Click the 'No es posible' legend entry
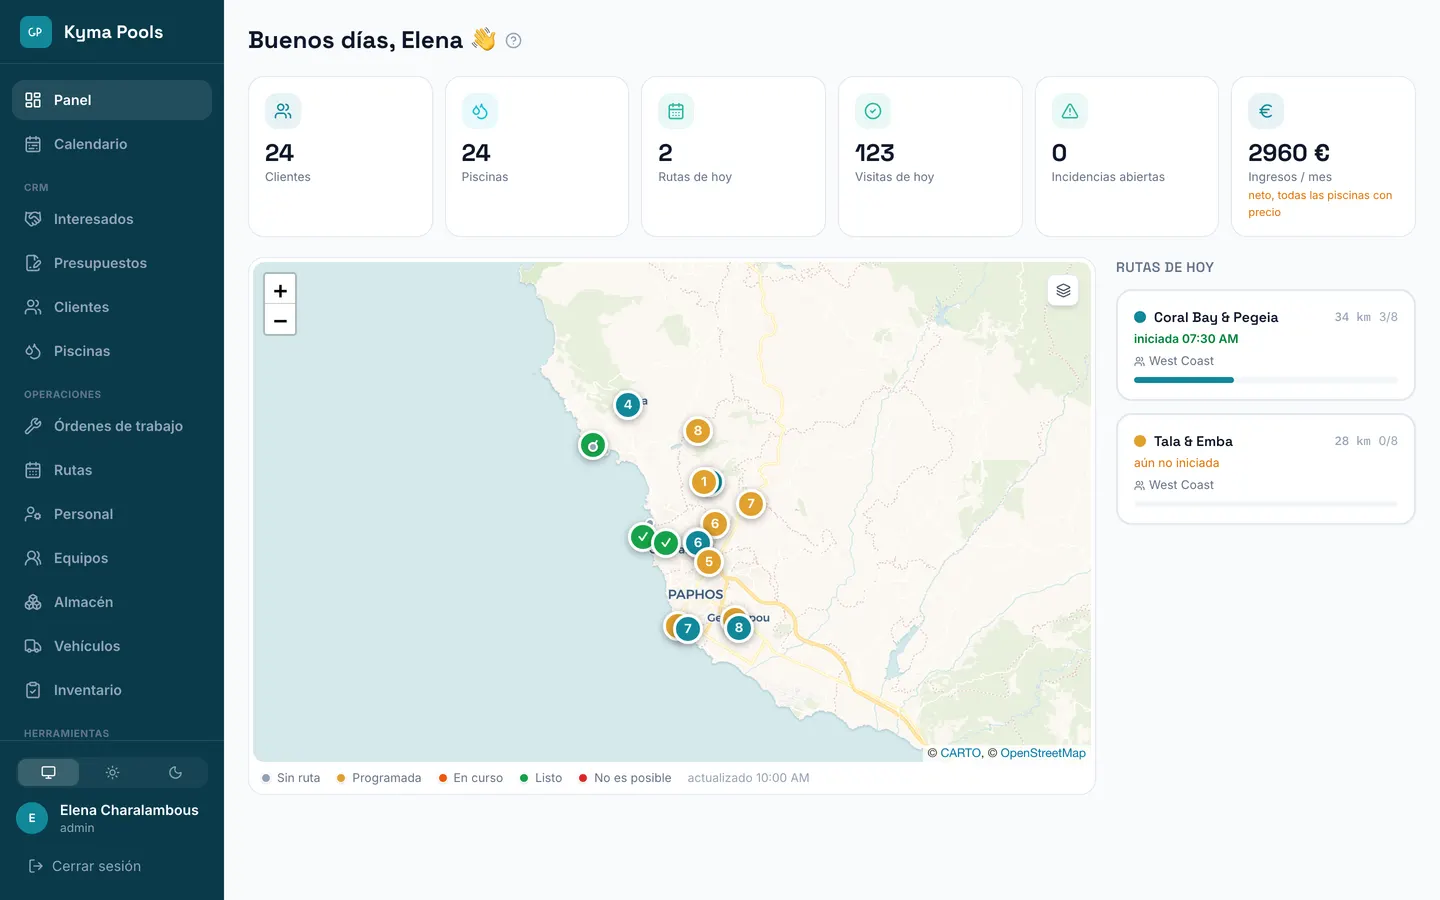The height and width of the screenshot is (900, 1440). (625, 778)
